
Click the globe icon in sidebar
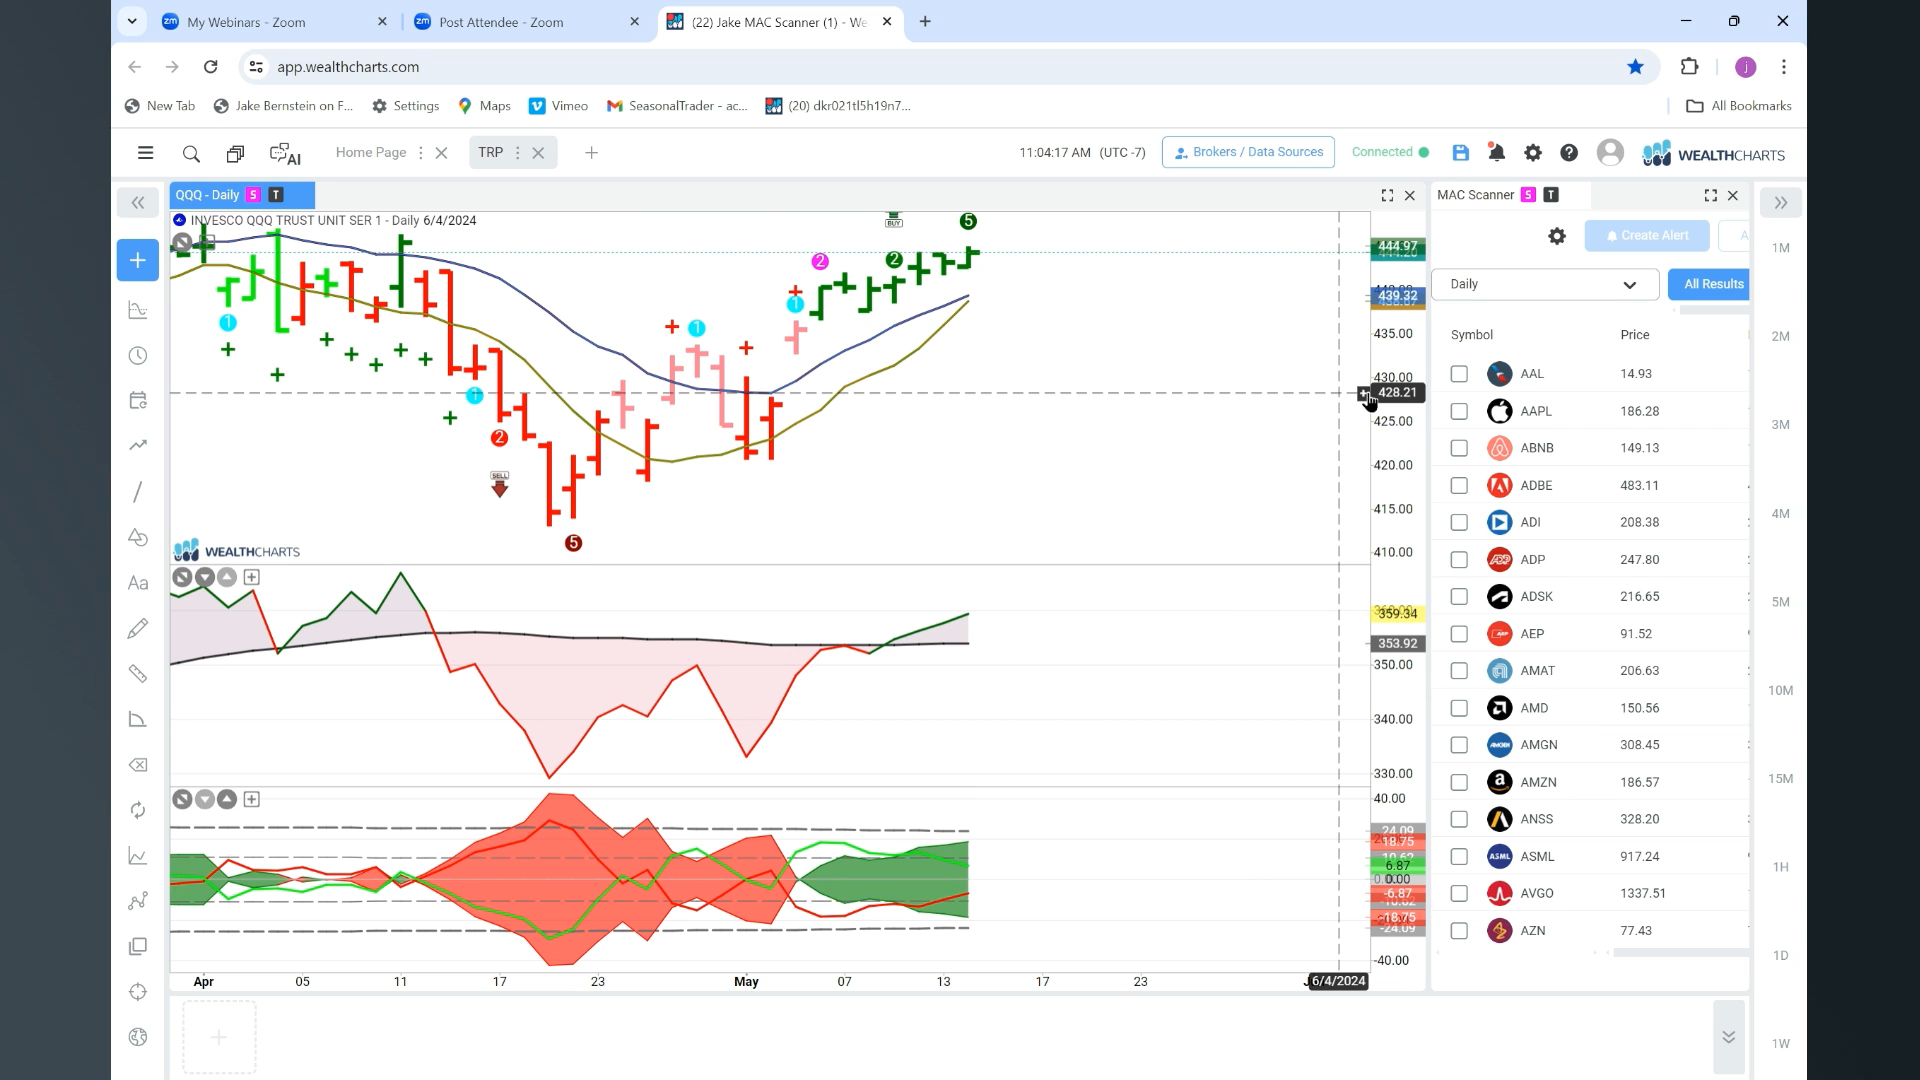click(138, 1037)
